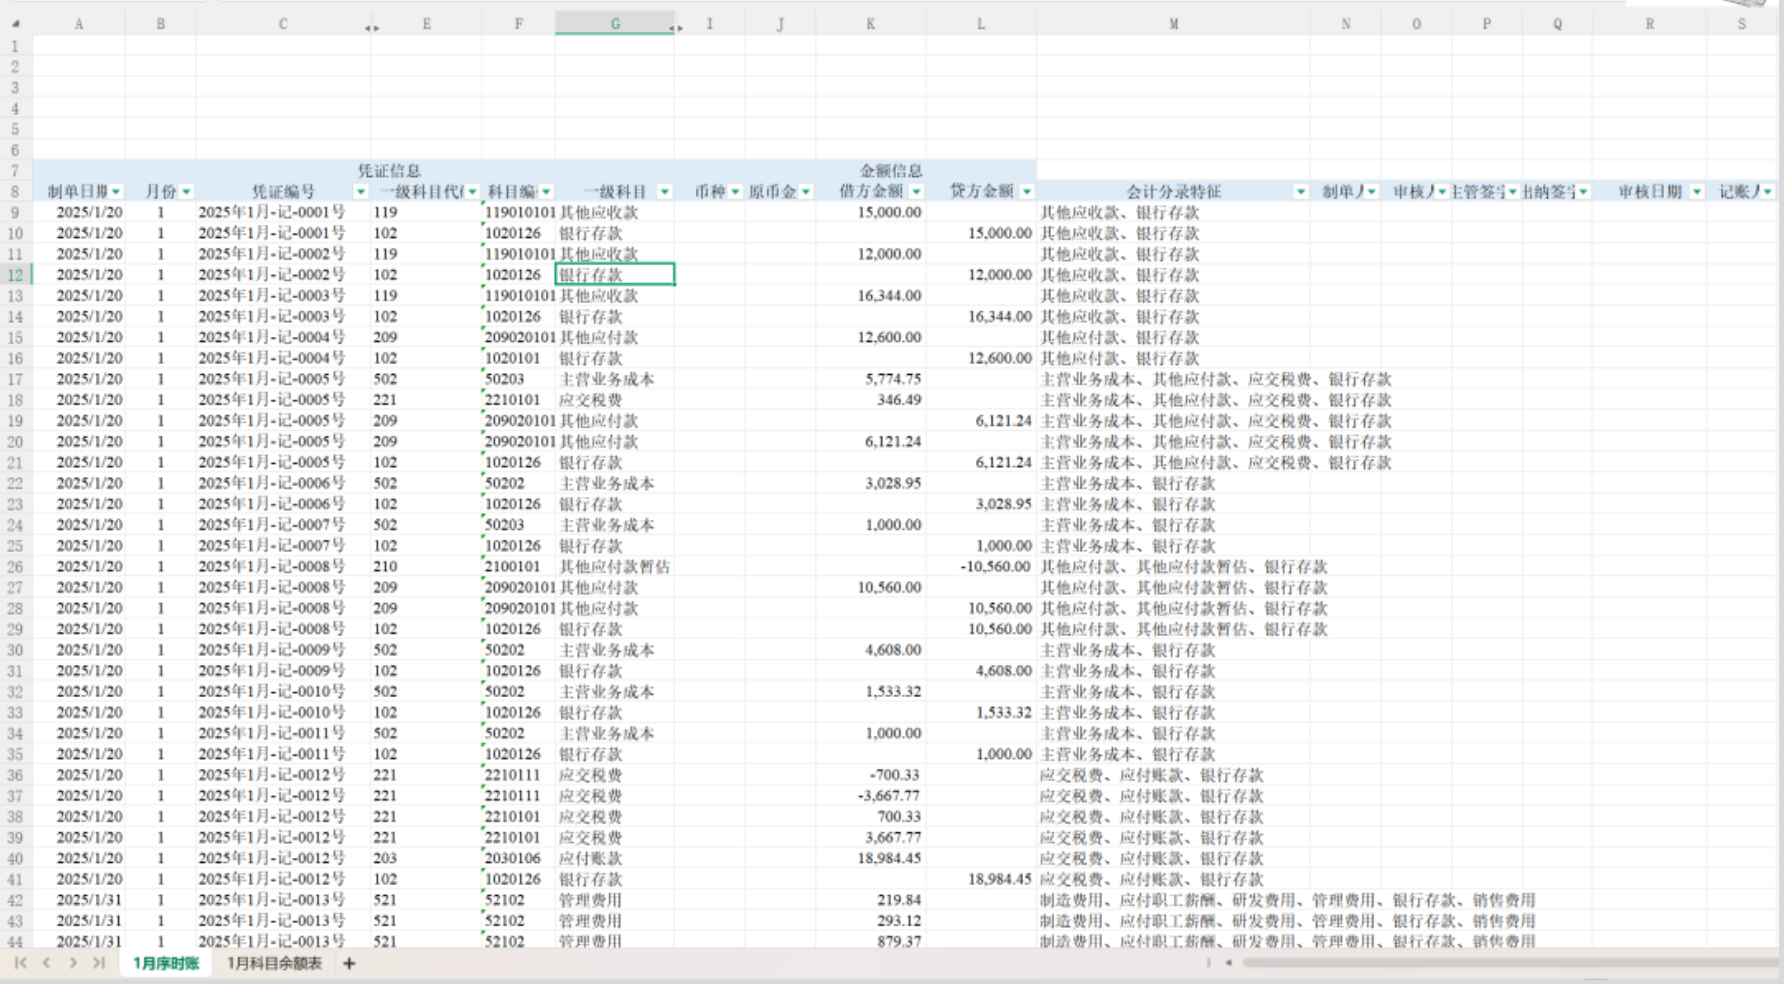Click the 凭证信息 header cell
1784x984 pixels.
[389, 171]
